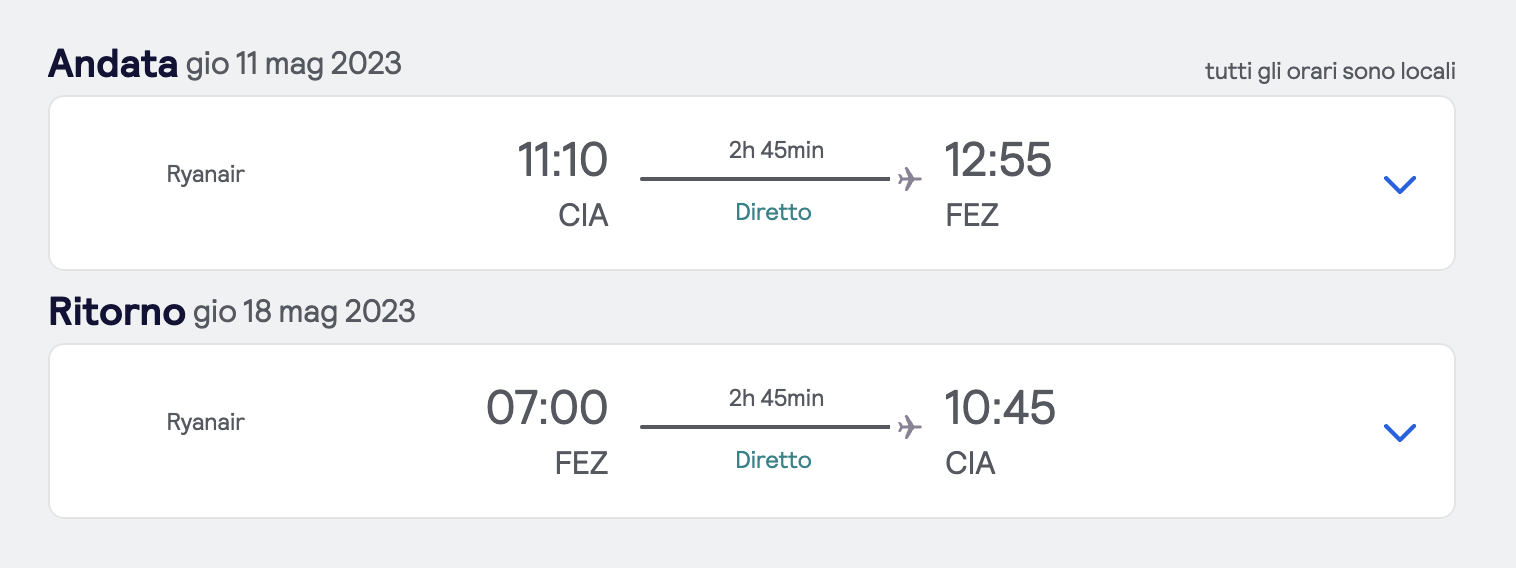Screen dimensions: 1516x568
Task: Click the Diretto label on the outbound flight
Action: coord(773,212)
